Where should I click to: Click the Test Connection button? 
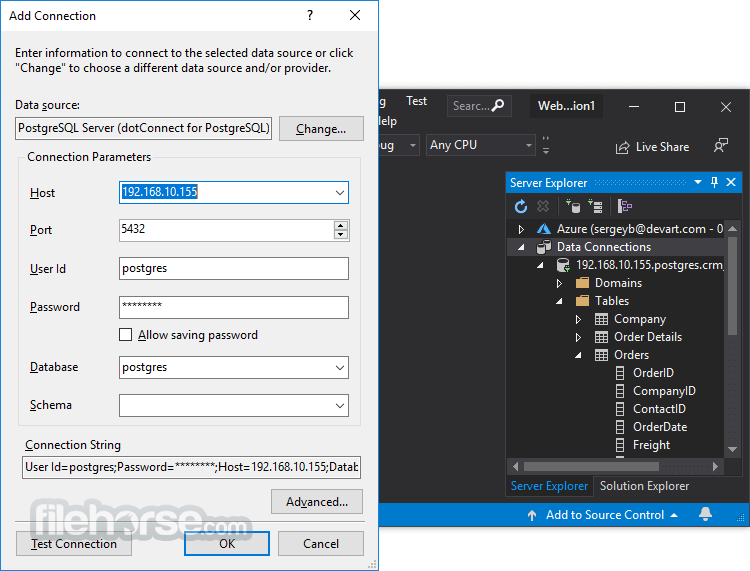point(74,544)
